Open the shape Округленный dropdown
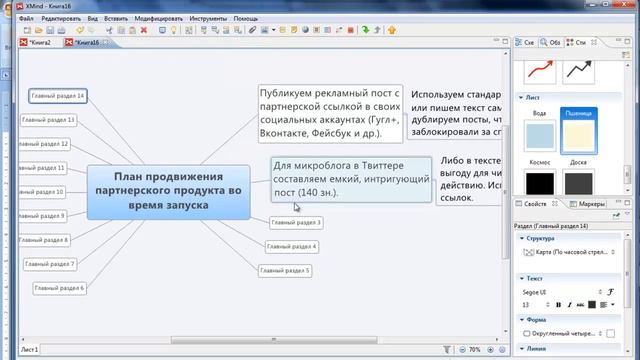This screenshot has width=640, height=360. [x=563, y=333]
